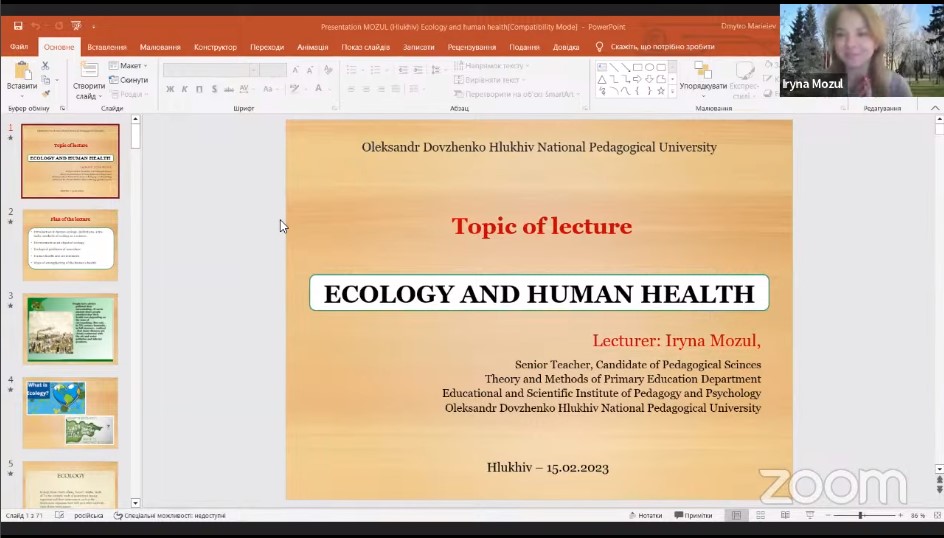This screenshot has width=944, height=538.
Task: Select the star shape in shapes gallery
Action: point(661,91)
